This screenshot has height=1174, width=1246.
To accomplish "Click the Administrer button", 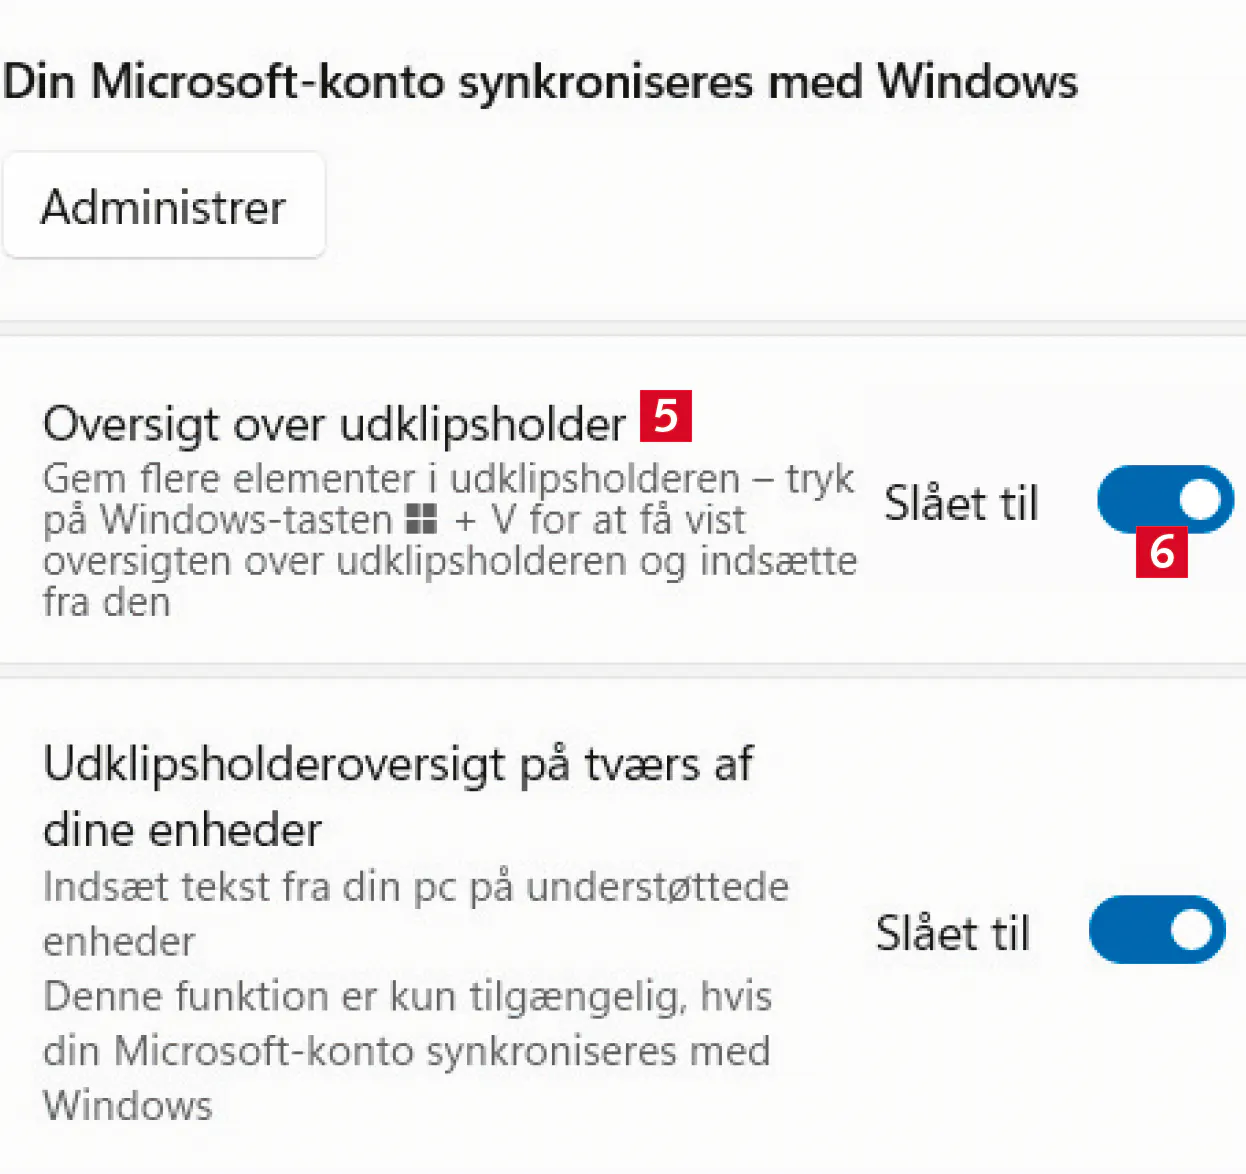I will coord(164,207).
